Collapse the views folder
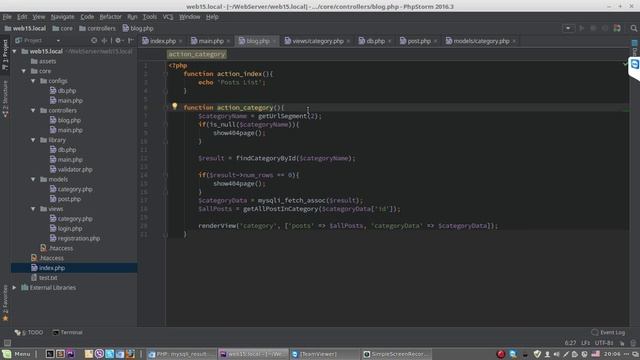Screen dimensions: 640x360 33,209
